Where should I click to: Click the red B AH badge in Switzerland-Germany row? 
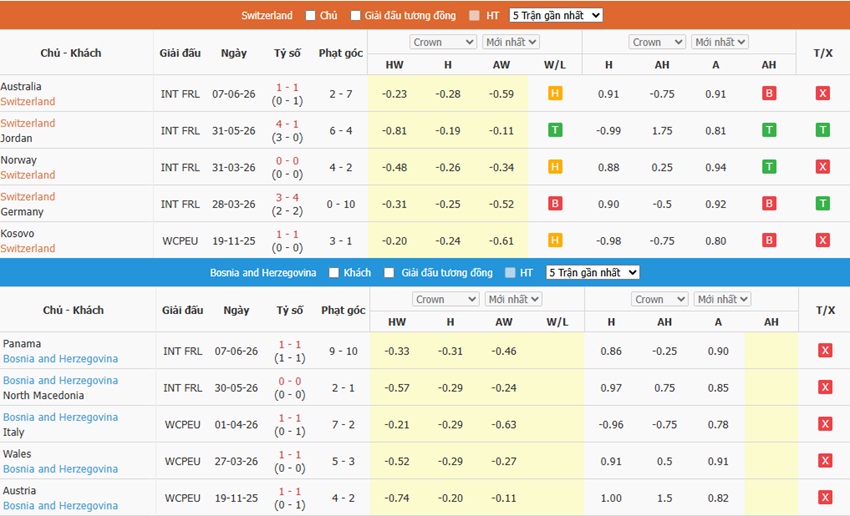(769, 204)
